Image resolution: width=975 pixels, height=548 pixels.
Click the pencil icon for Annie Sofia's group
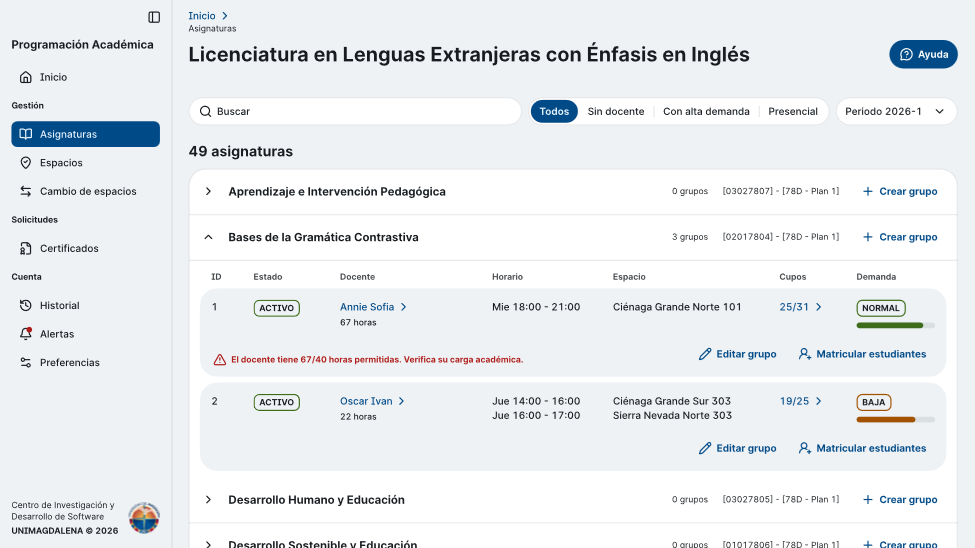(x=705, y=354)
